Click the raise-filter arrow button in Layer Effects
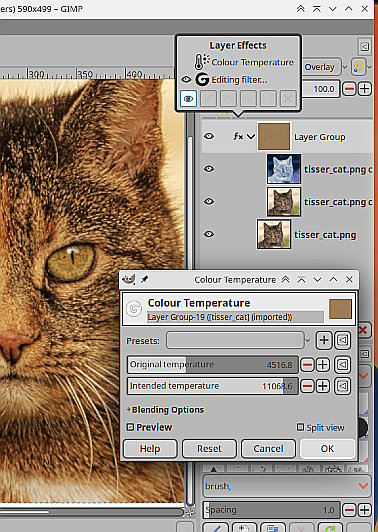Image resolution: width=378 pixels, height=532 pixels. [228, 99]
